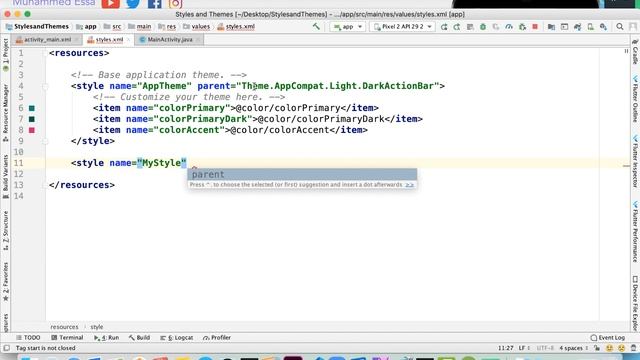Click the Make Project hammer icon
Viewport: 640px width, 360px height.
pos(316,27)
